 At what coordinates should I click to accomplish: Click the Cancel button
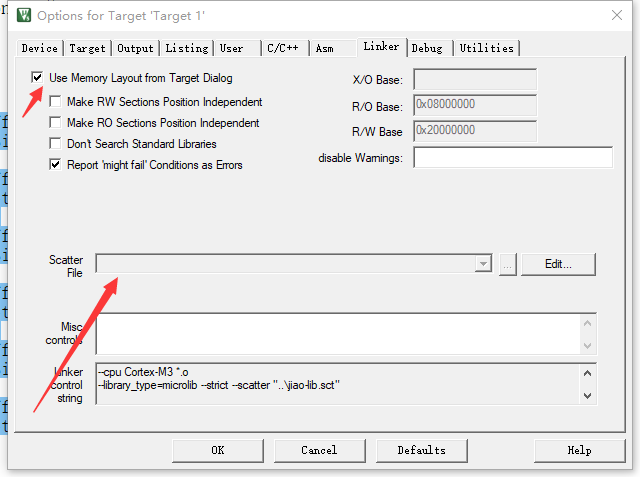point(320,450)
